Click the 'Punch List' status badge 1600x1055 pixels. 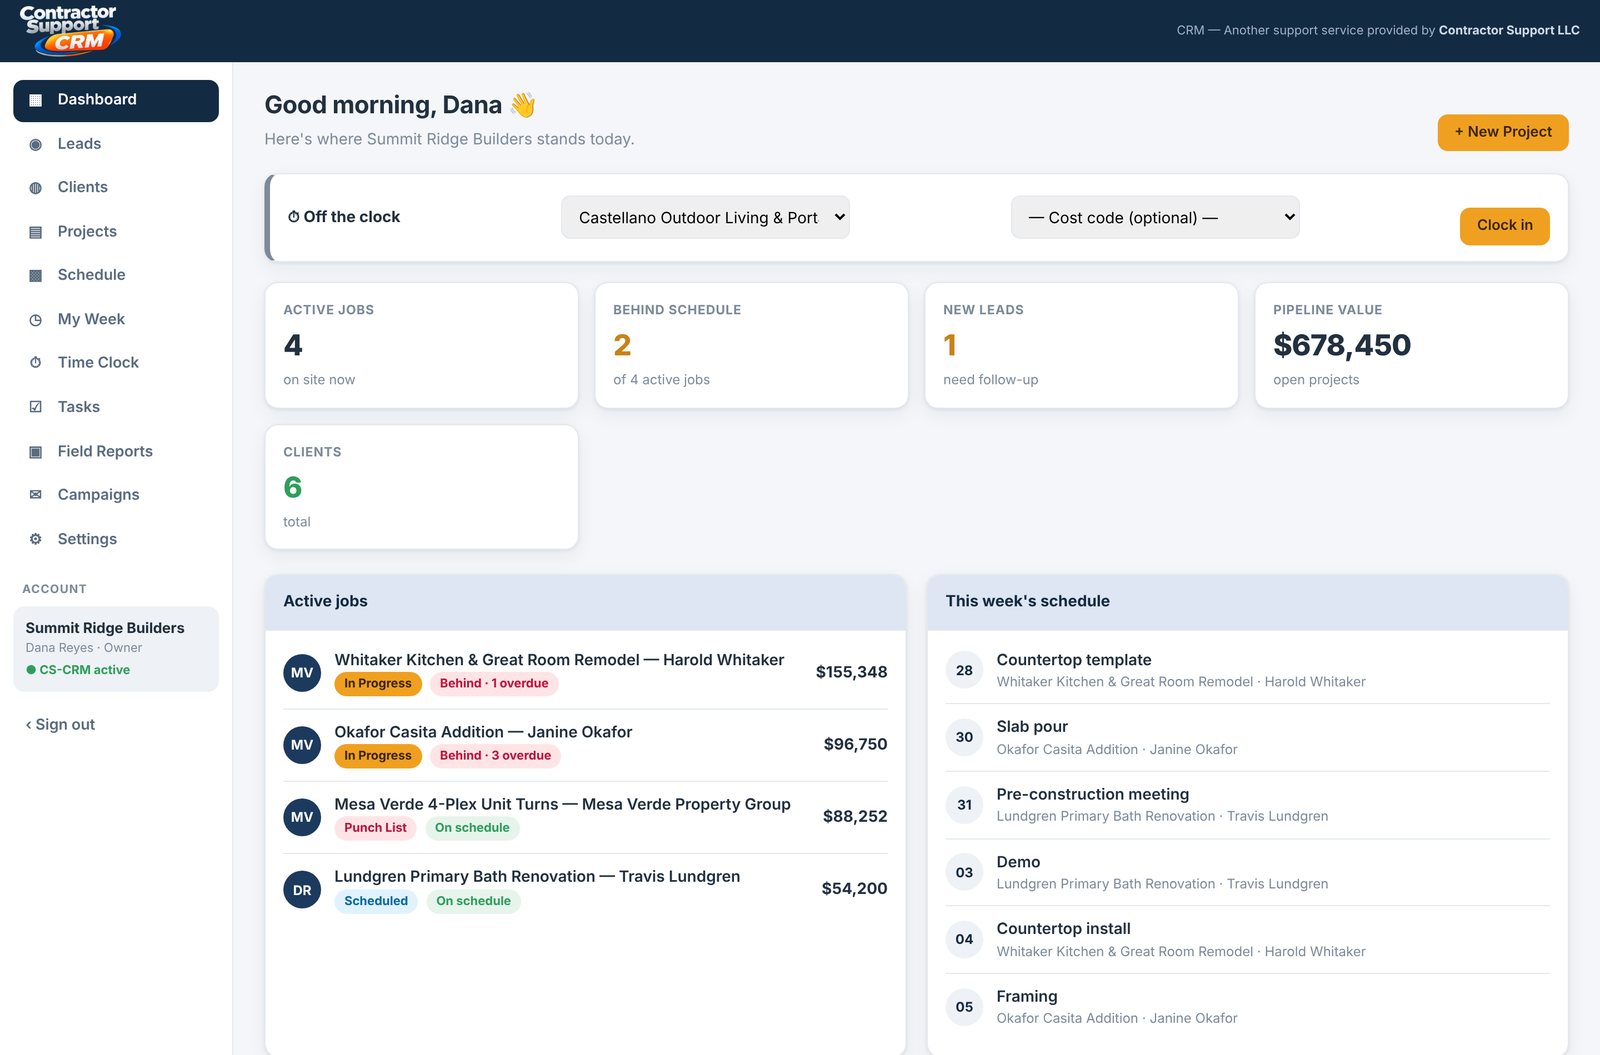375,828
